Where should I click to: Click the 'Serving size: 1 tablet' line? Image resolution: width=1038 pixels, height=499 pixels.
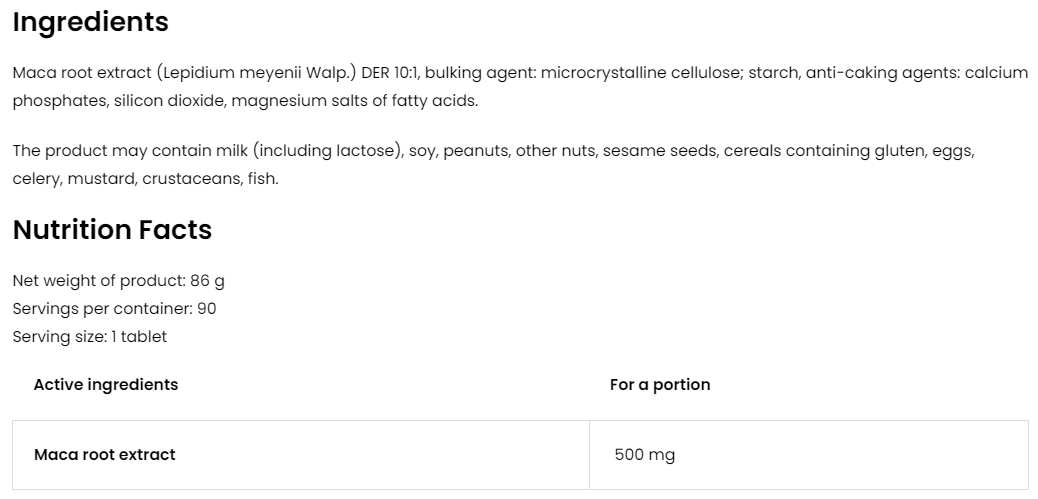point(90,337)
